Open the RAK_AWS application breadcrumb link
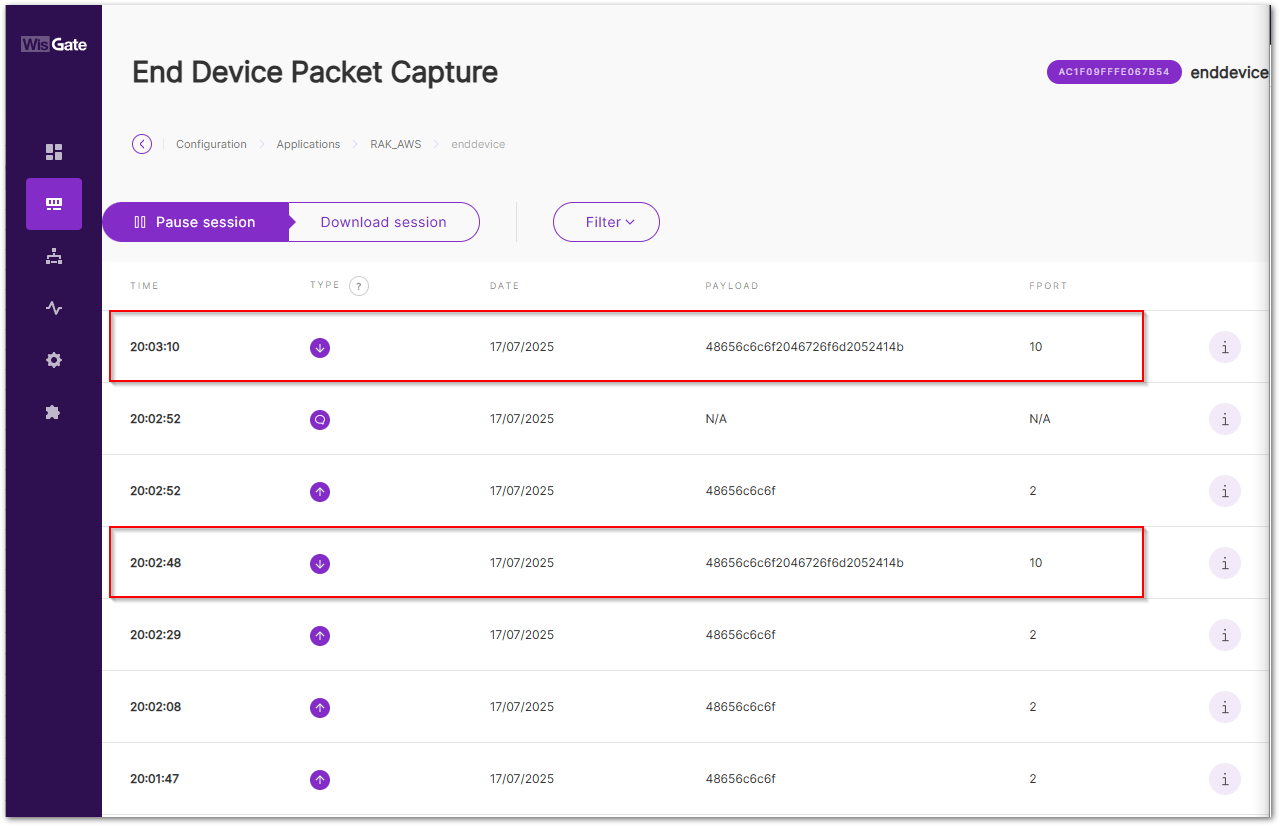This screenshot has height=826, width=1280. point(395,144)
